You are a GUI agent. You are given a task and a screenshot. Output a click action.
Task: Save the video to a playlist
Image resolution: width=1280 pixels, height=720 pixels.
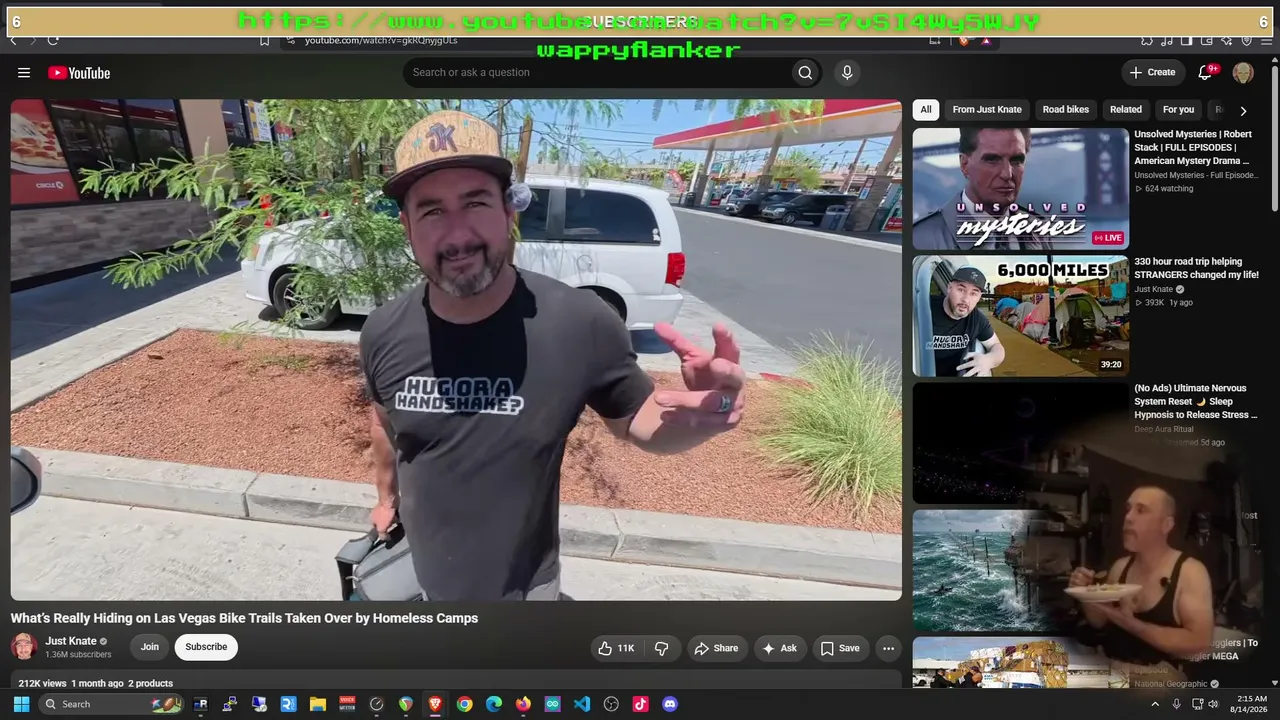point(840,648)
